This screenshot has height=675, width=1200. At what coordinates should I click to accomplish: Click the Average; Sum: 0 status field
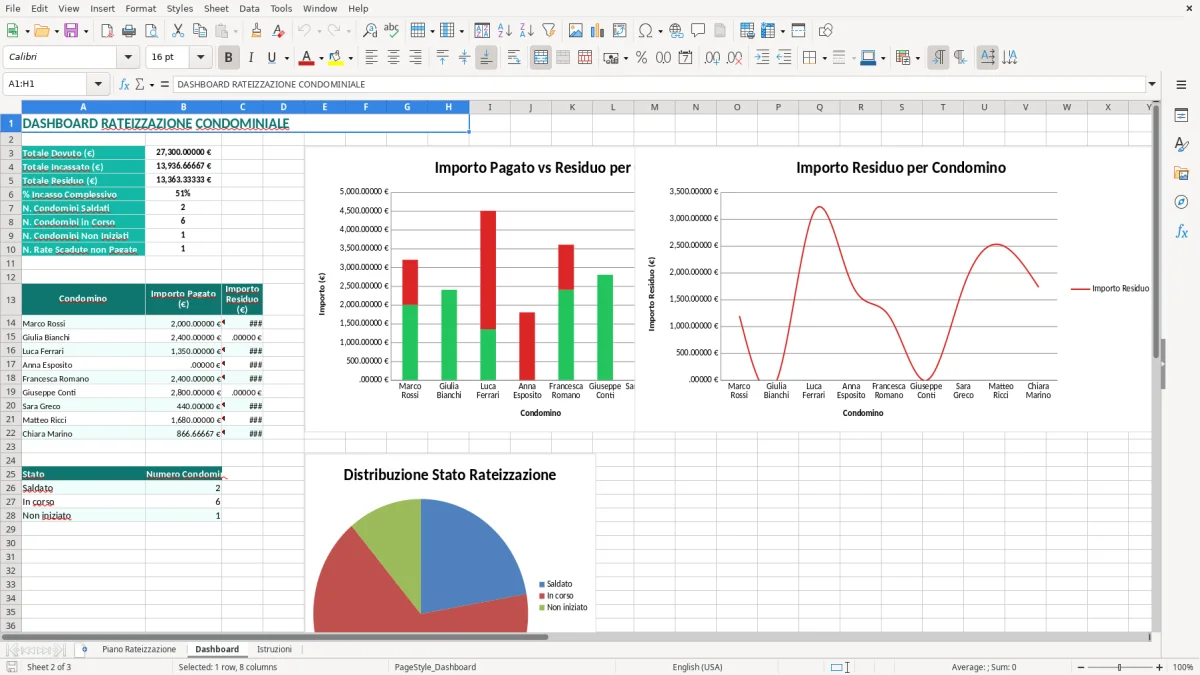(x=984, y=667)
